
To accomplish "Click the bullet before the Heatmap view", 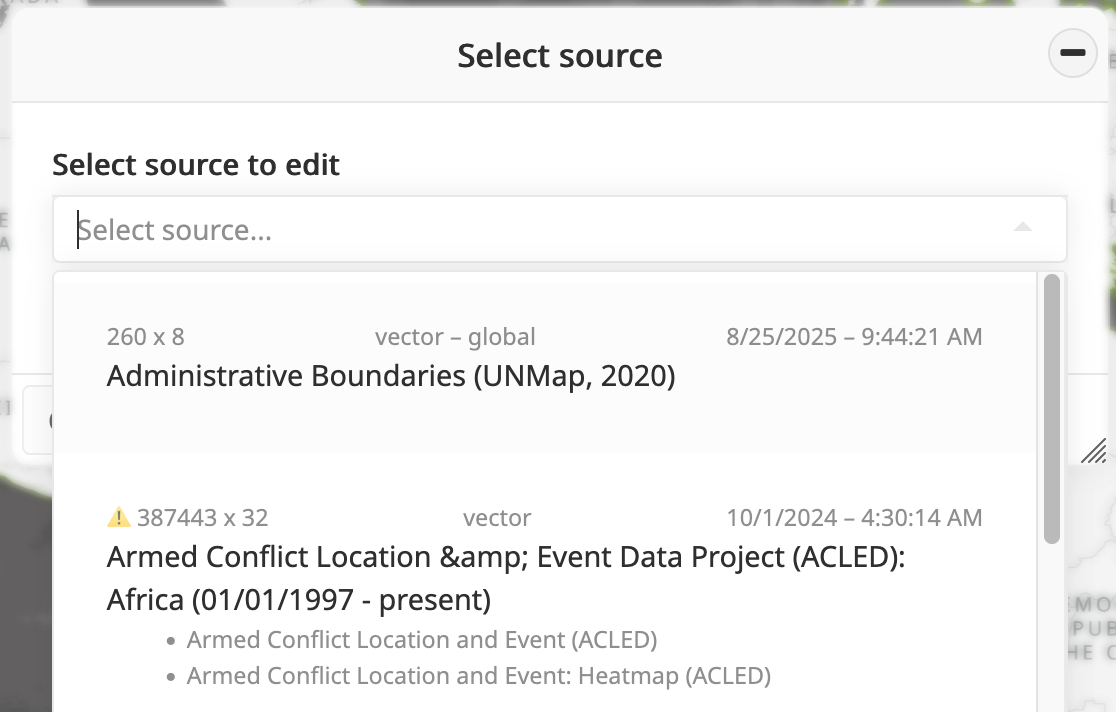I will pos(173,677).
